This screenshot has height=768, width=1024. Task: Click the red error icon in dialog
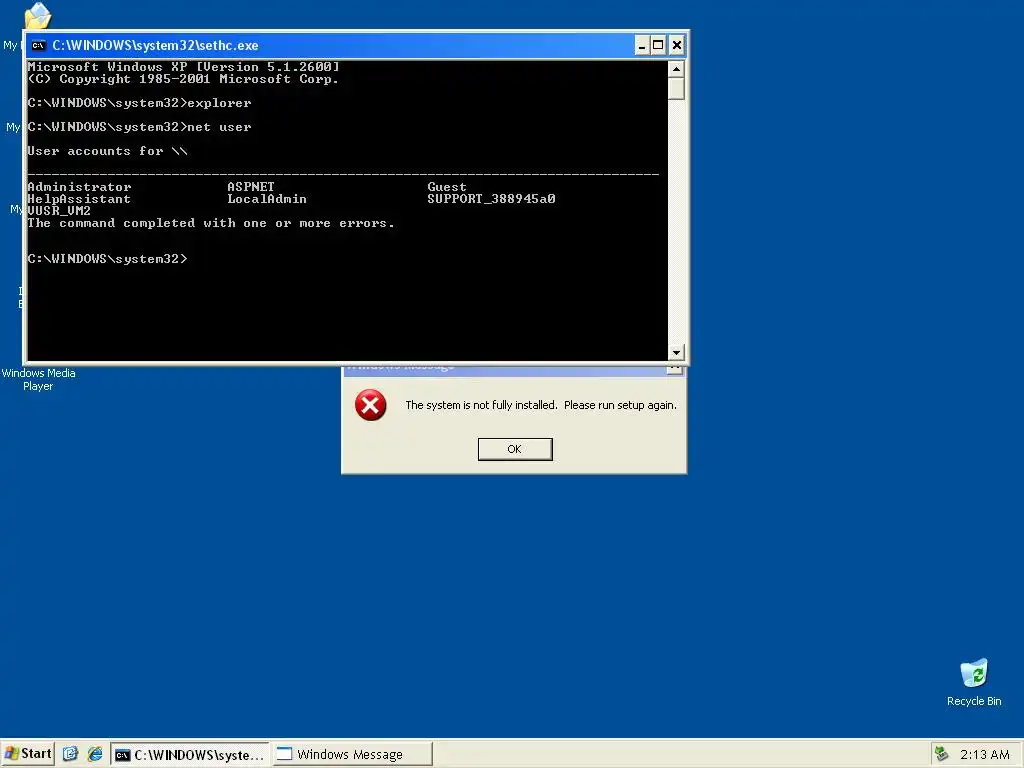[370, 405]
